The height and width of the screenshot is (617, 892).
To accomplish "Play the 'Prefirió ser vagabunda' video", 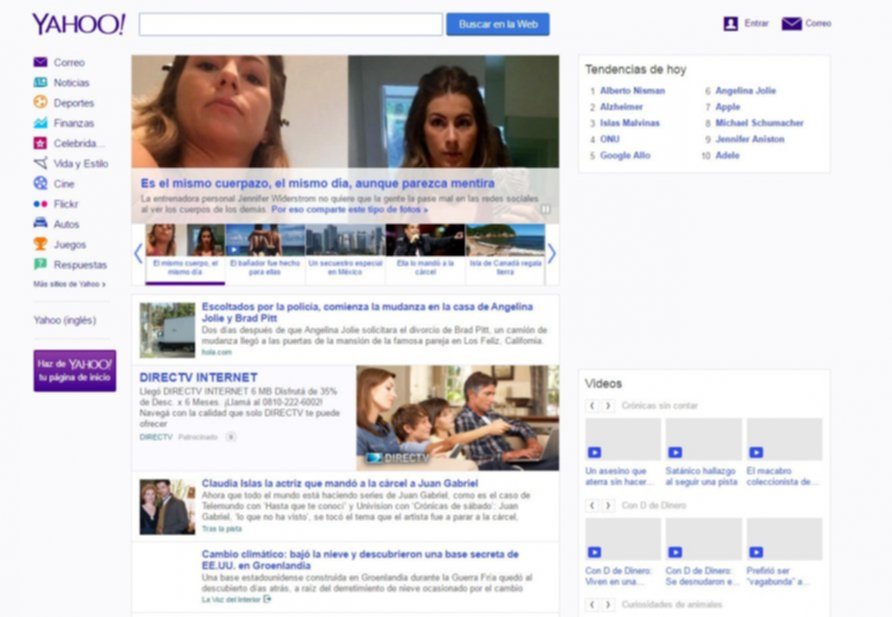I will click(x=755, y=552).
